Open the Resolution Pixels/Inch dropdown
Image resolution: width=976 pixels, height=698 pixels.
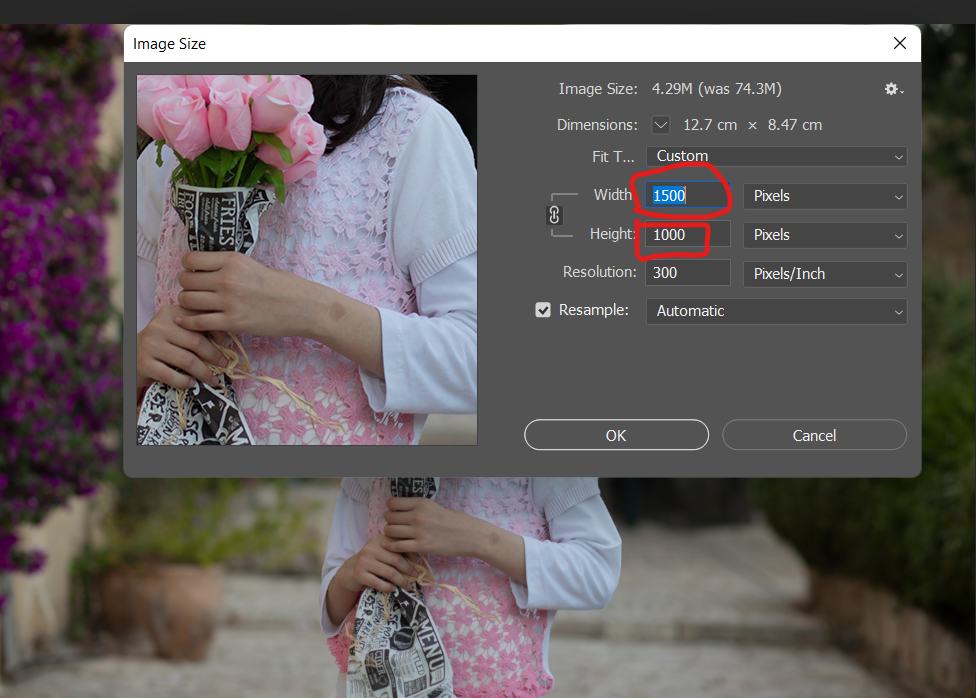(x=825, y=274)
